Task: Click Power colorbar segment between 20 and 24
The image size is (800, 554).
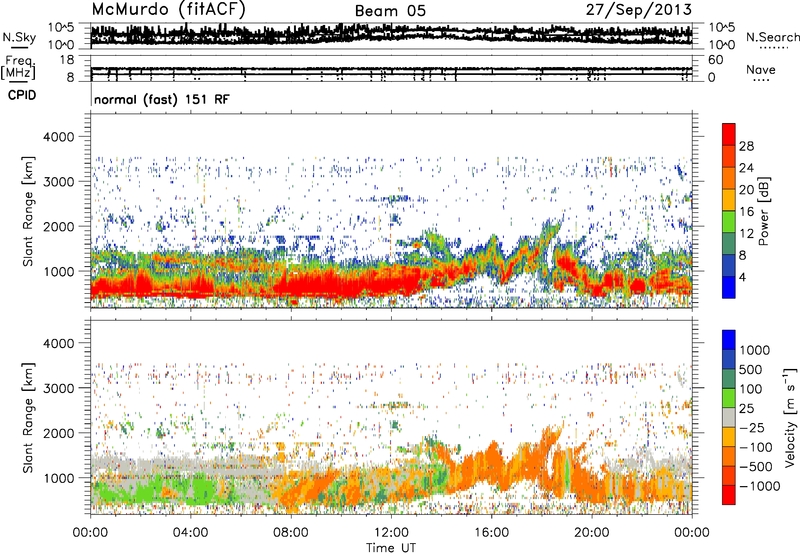Action: point(729,179)
